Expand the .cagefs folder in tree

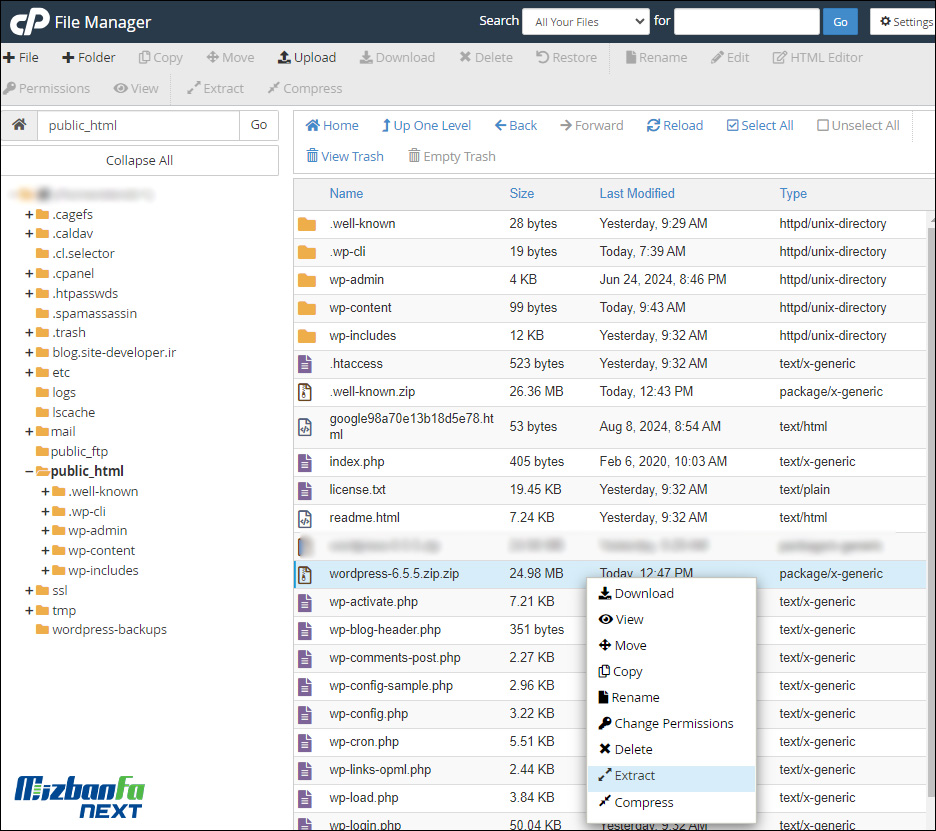pos(29,214)
